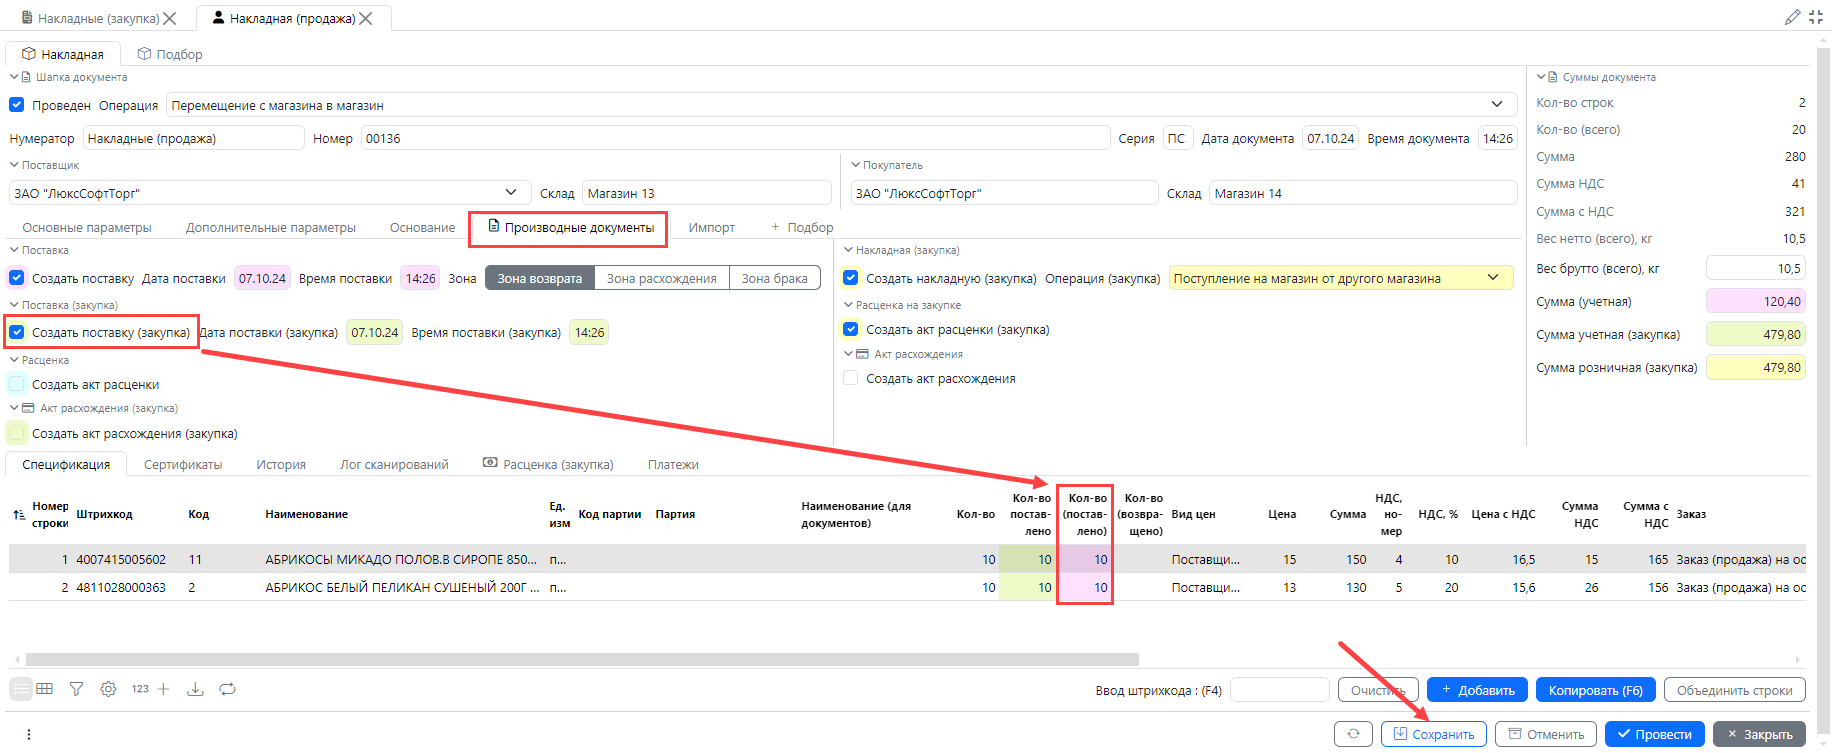Open grid settings gear icon
This screenshot has width=1832, height=753.
point(108,689)
